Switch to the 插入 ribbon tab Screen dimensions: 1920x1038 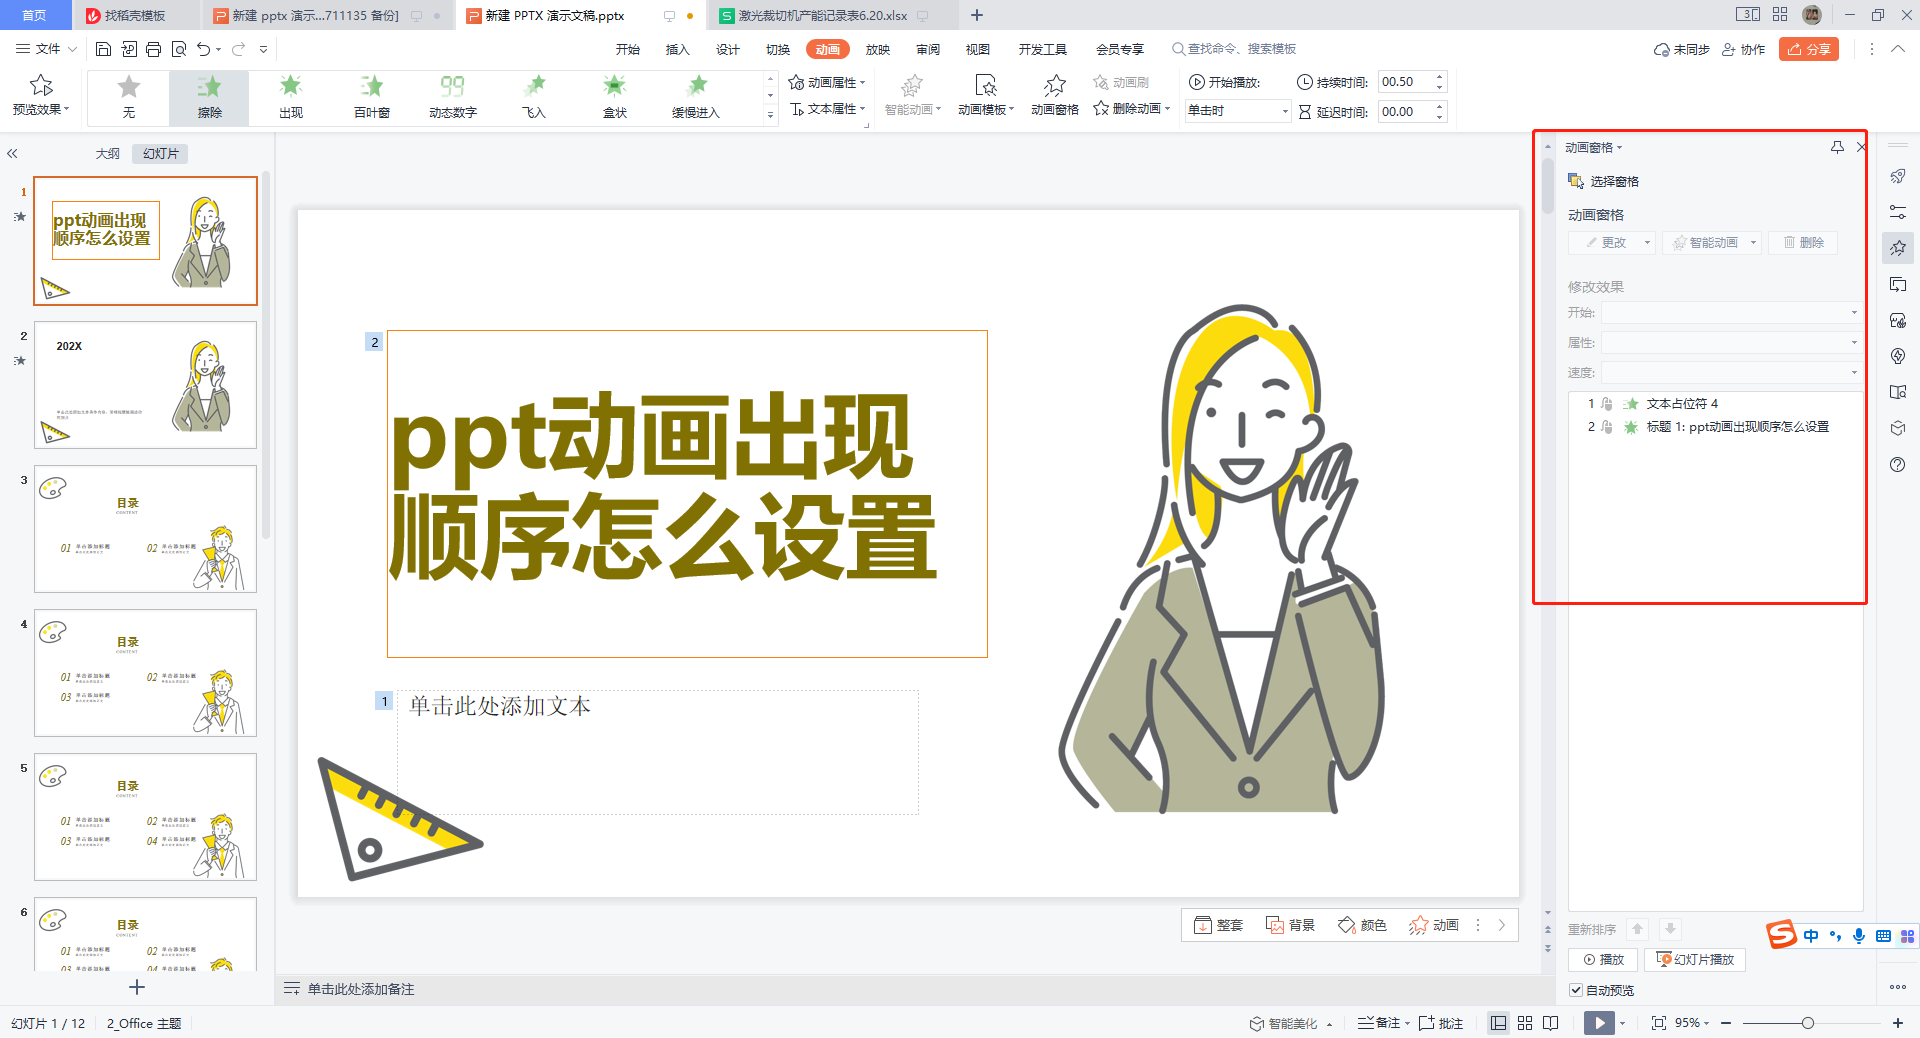click(678, 49)
